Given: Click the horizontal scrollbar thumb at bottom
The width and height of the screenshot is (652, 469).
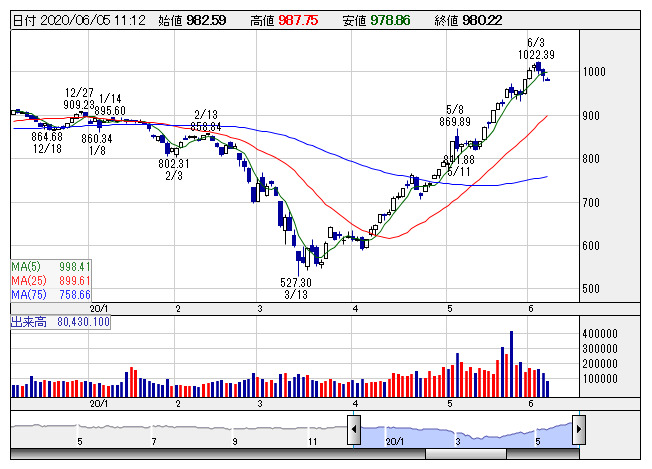Looking at the screenshot, I should [x=466, y=454].
